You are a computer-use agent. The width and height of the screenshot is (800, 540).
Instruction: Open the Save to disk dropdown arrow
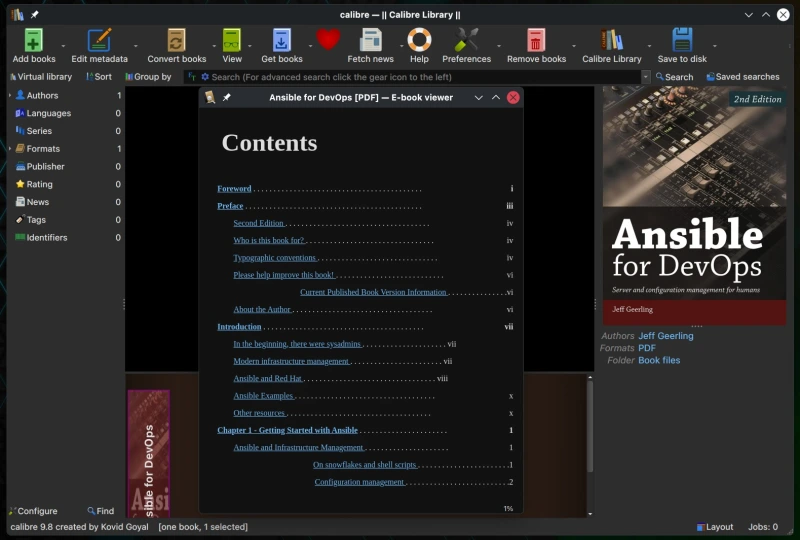click(714, 46)
